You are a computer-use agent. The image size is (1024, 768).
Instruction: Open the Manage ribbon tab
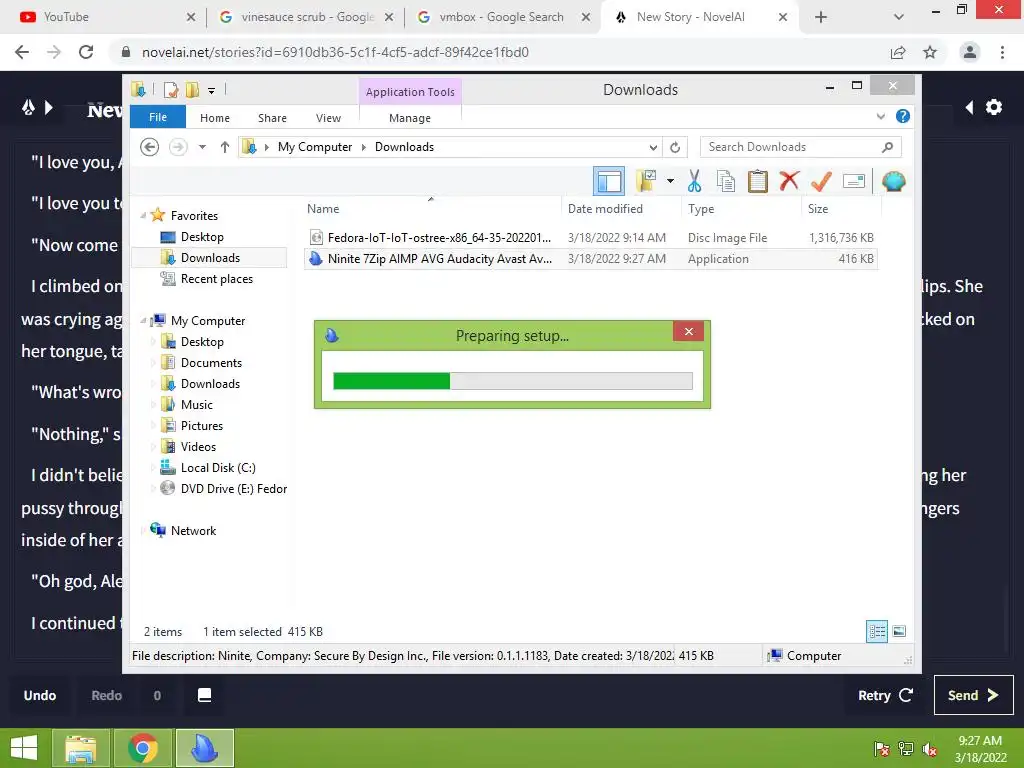410,118
